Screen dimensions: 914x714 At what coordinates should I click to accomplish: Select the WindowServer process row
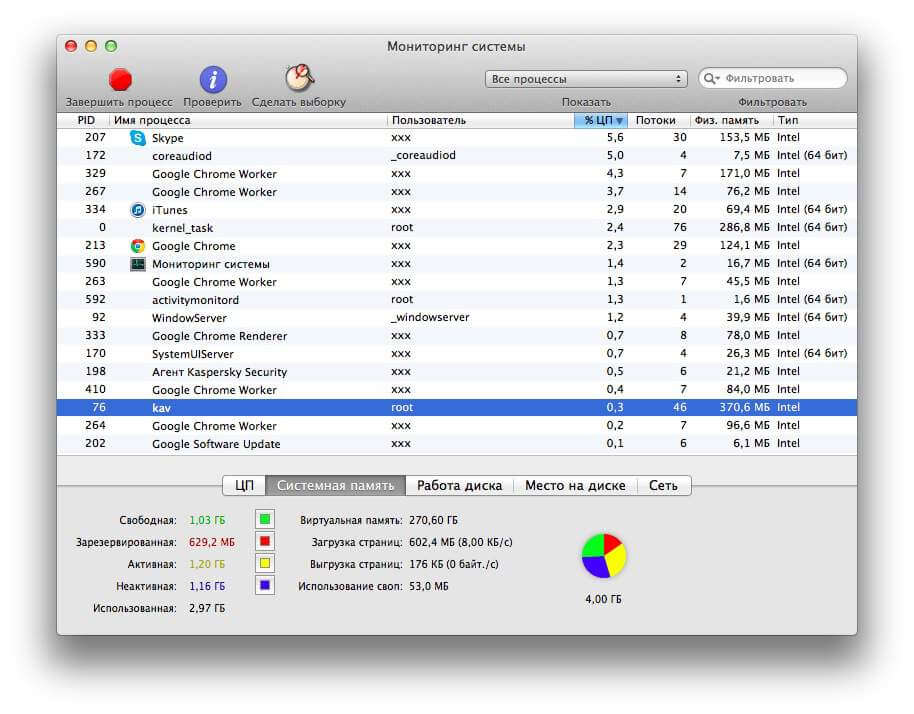point(457,318)
